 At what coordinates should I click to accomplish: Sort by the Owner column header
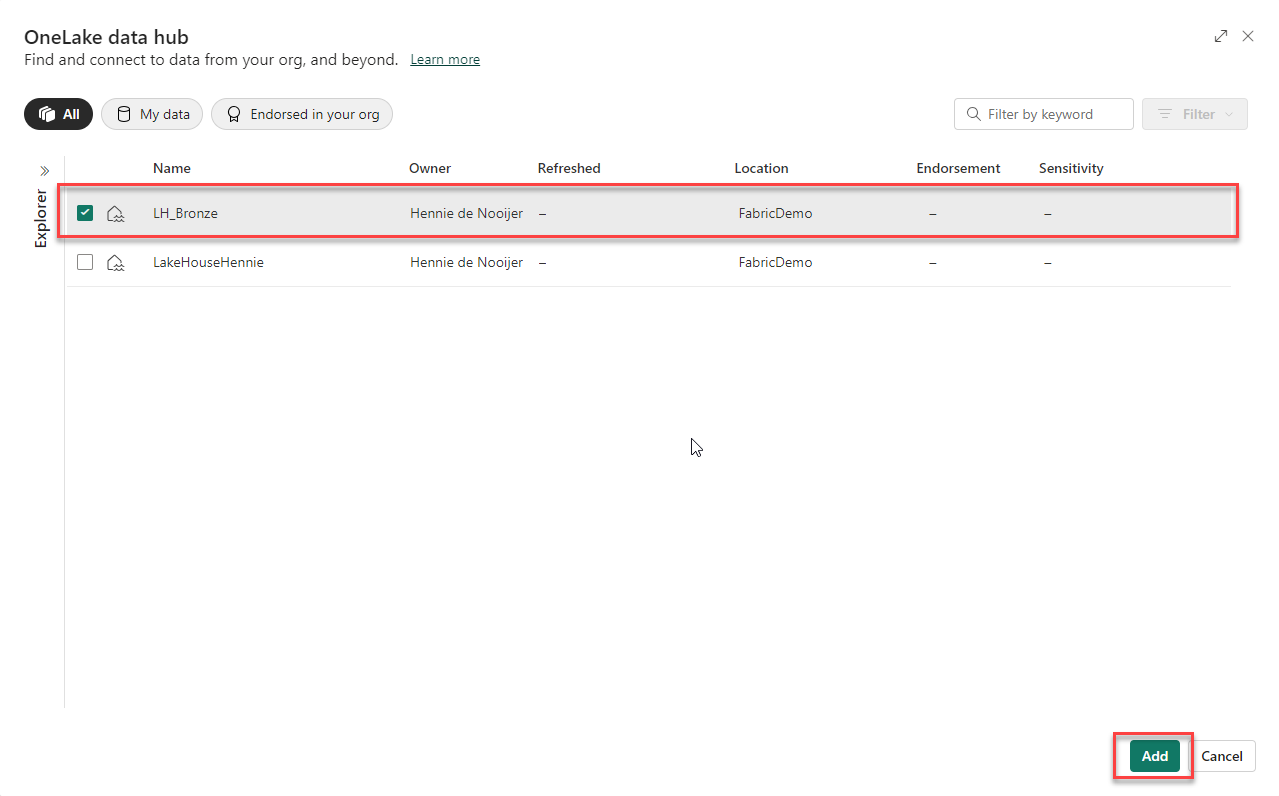click(430, 168)
